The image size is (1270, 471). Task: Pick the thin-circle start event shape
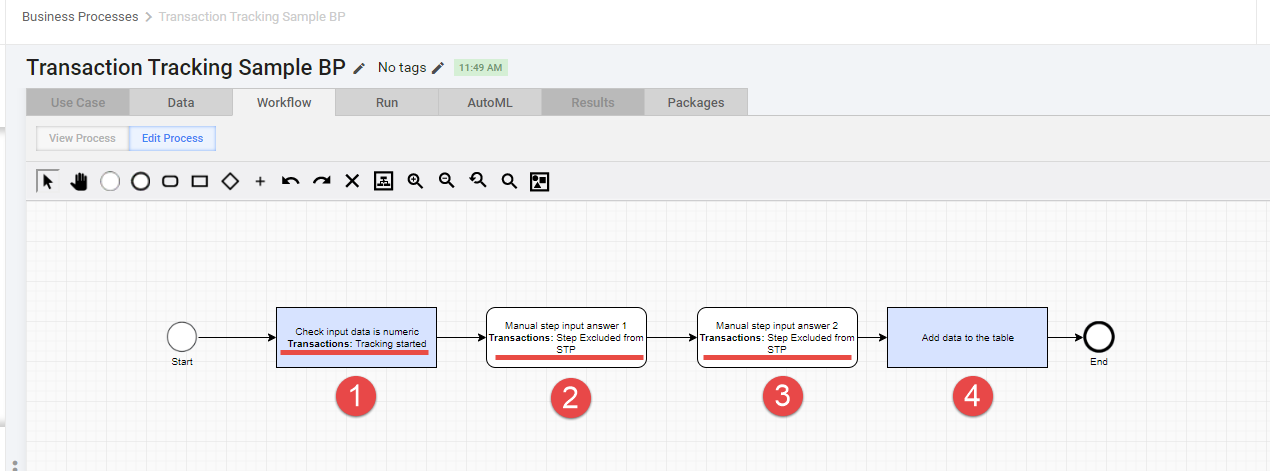coord(110,181)
